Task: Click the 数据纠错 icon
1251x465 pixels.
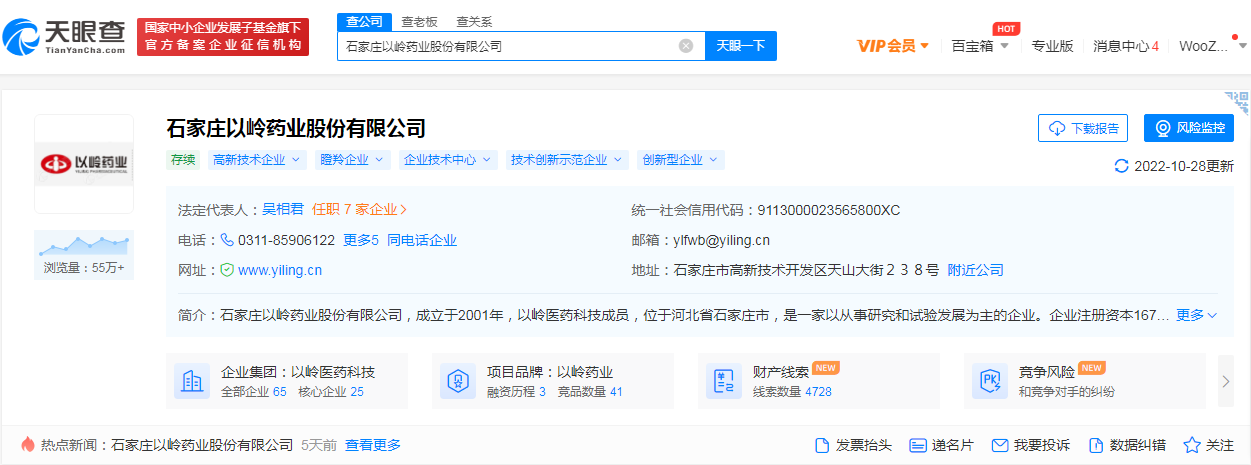Action: click(x=1095, y=445)
